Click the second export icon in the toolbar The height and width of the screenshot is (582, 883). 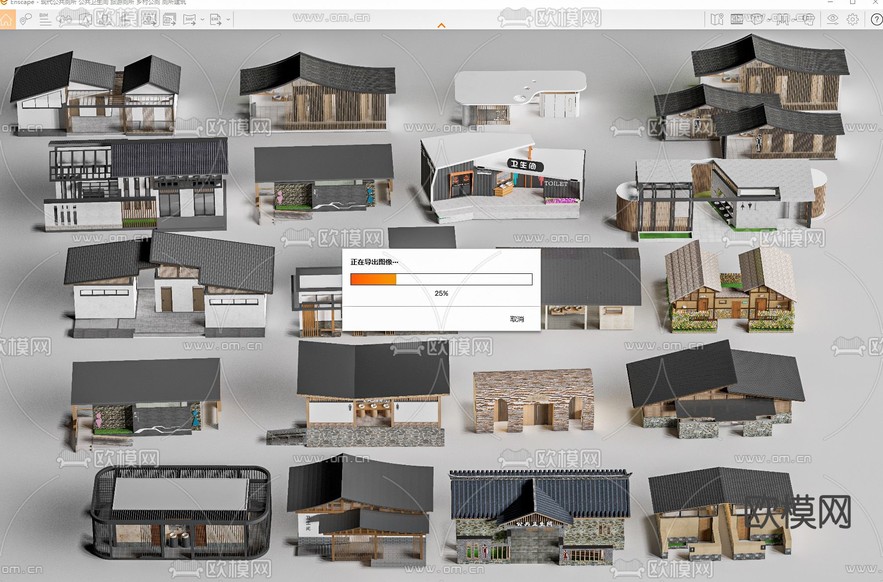point(215,20)
